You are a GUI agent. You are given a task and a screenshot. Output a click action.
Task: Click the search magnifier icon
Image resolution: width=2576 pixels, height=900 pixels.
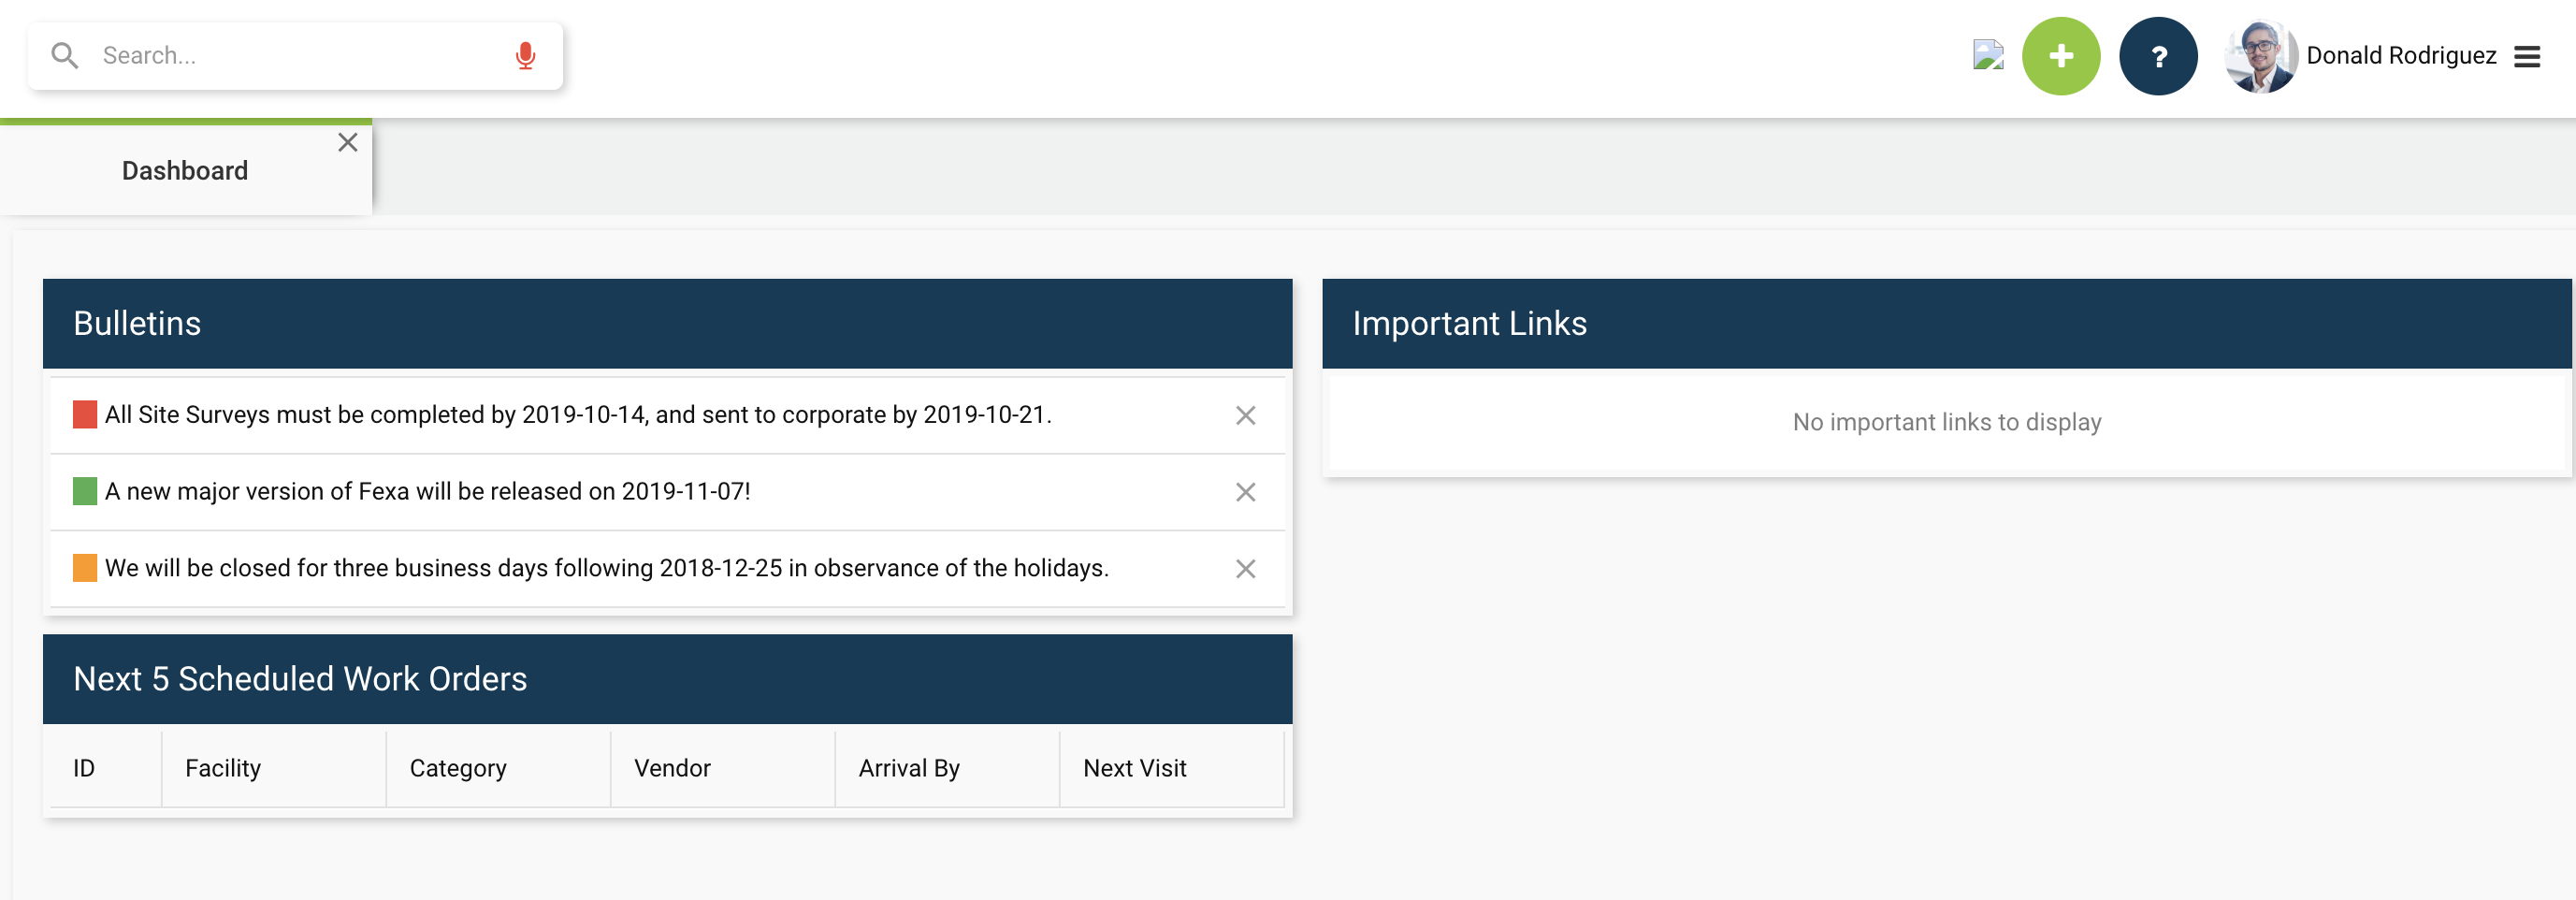click(64, 55)
